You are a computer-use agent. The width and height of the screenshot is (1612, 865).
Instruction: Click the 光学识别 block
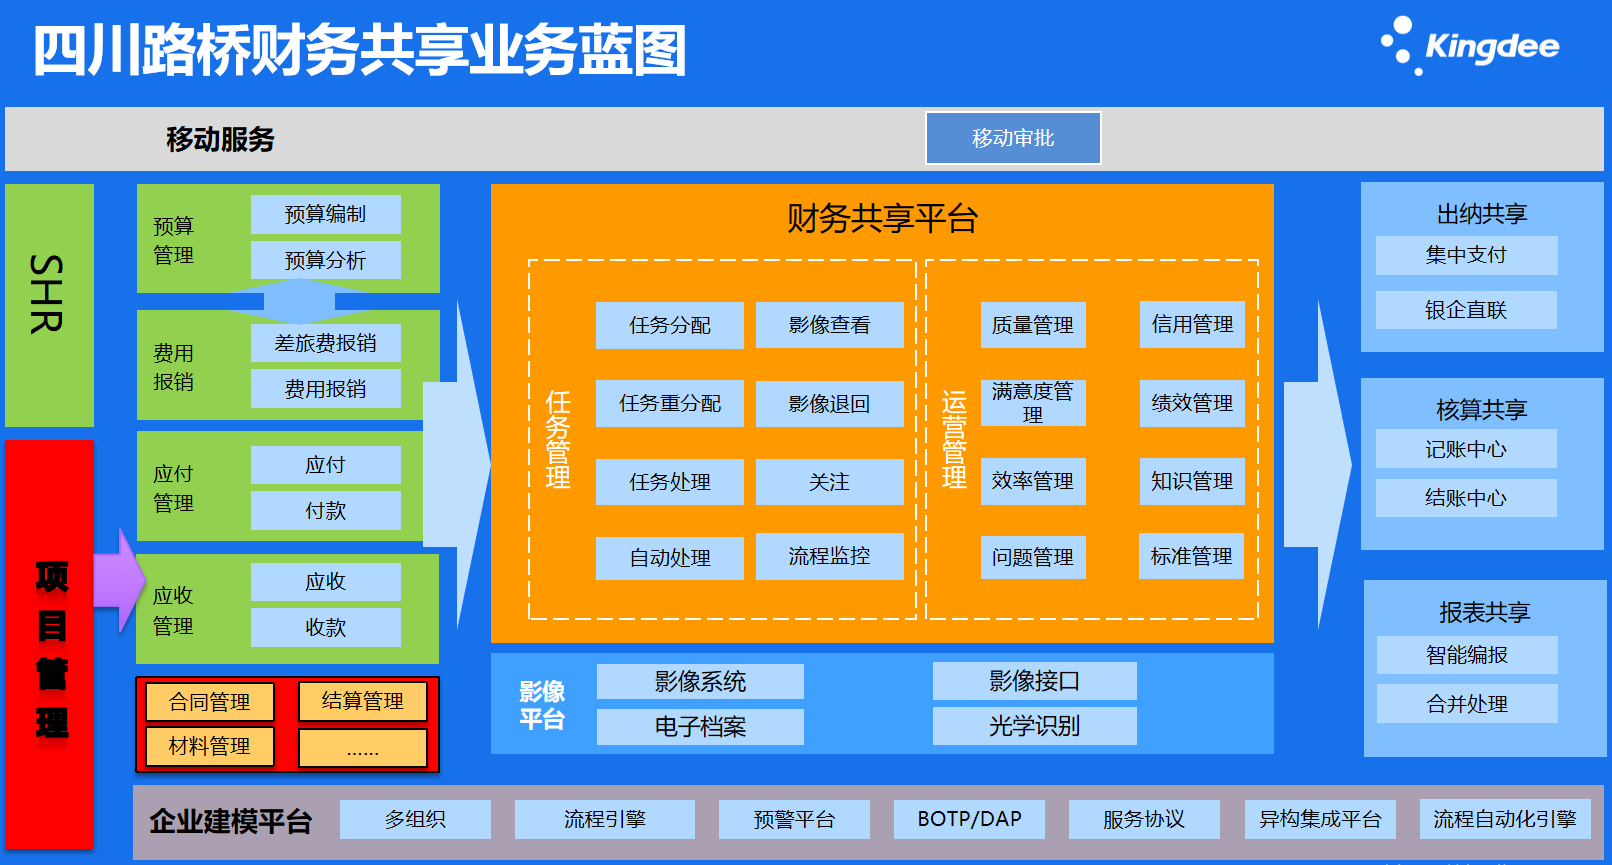tap(1034, 726)
